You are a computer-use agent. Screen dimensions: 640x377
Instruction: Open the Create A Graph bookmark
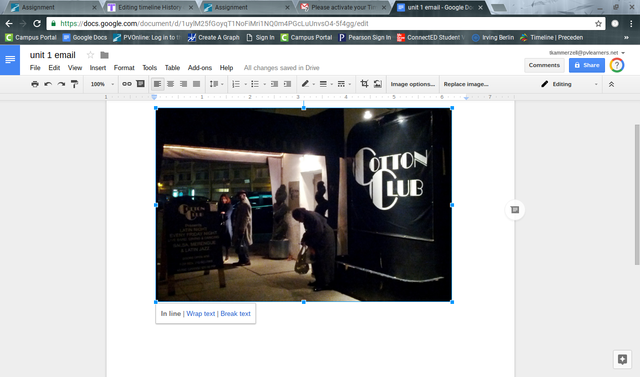pyautogui.click(x=213, y=38)
